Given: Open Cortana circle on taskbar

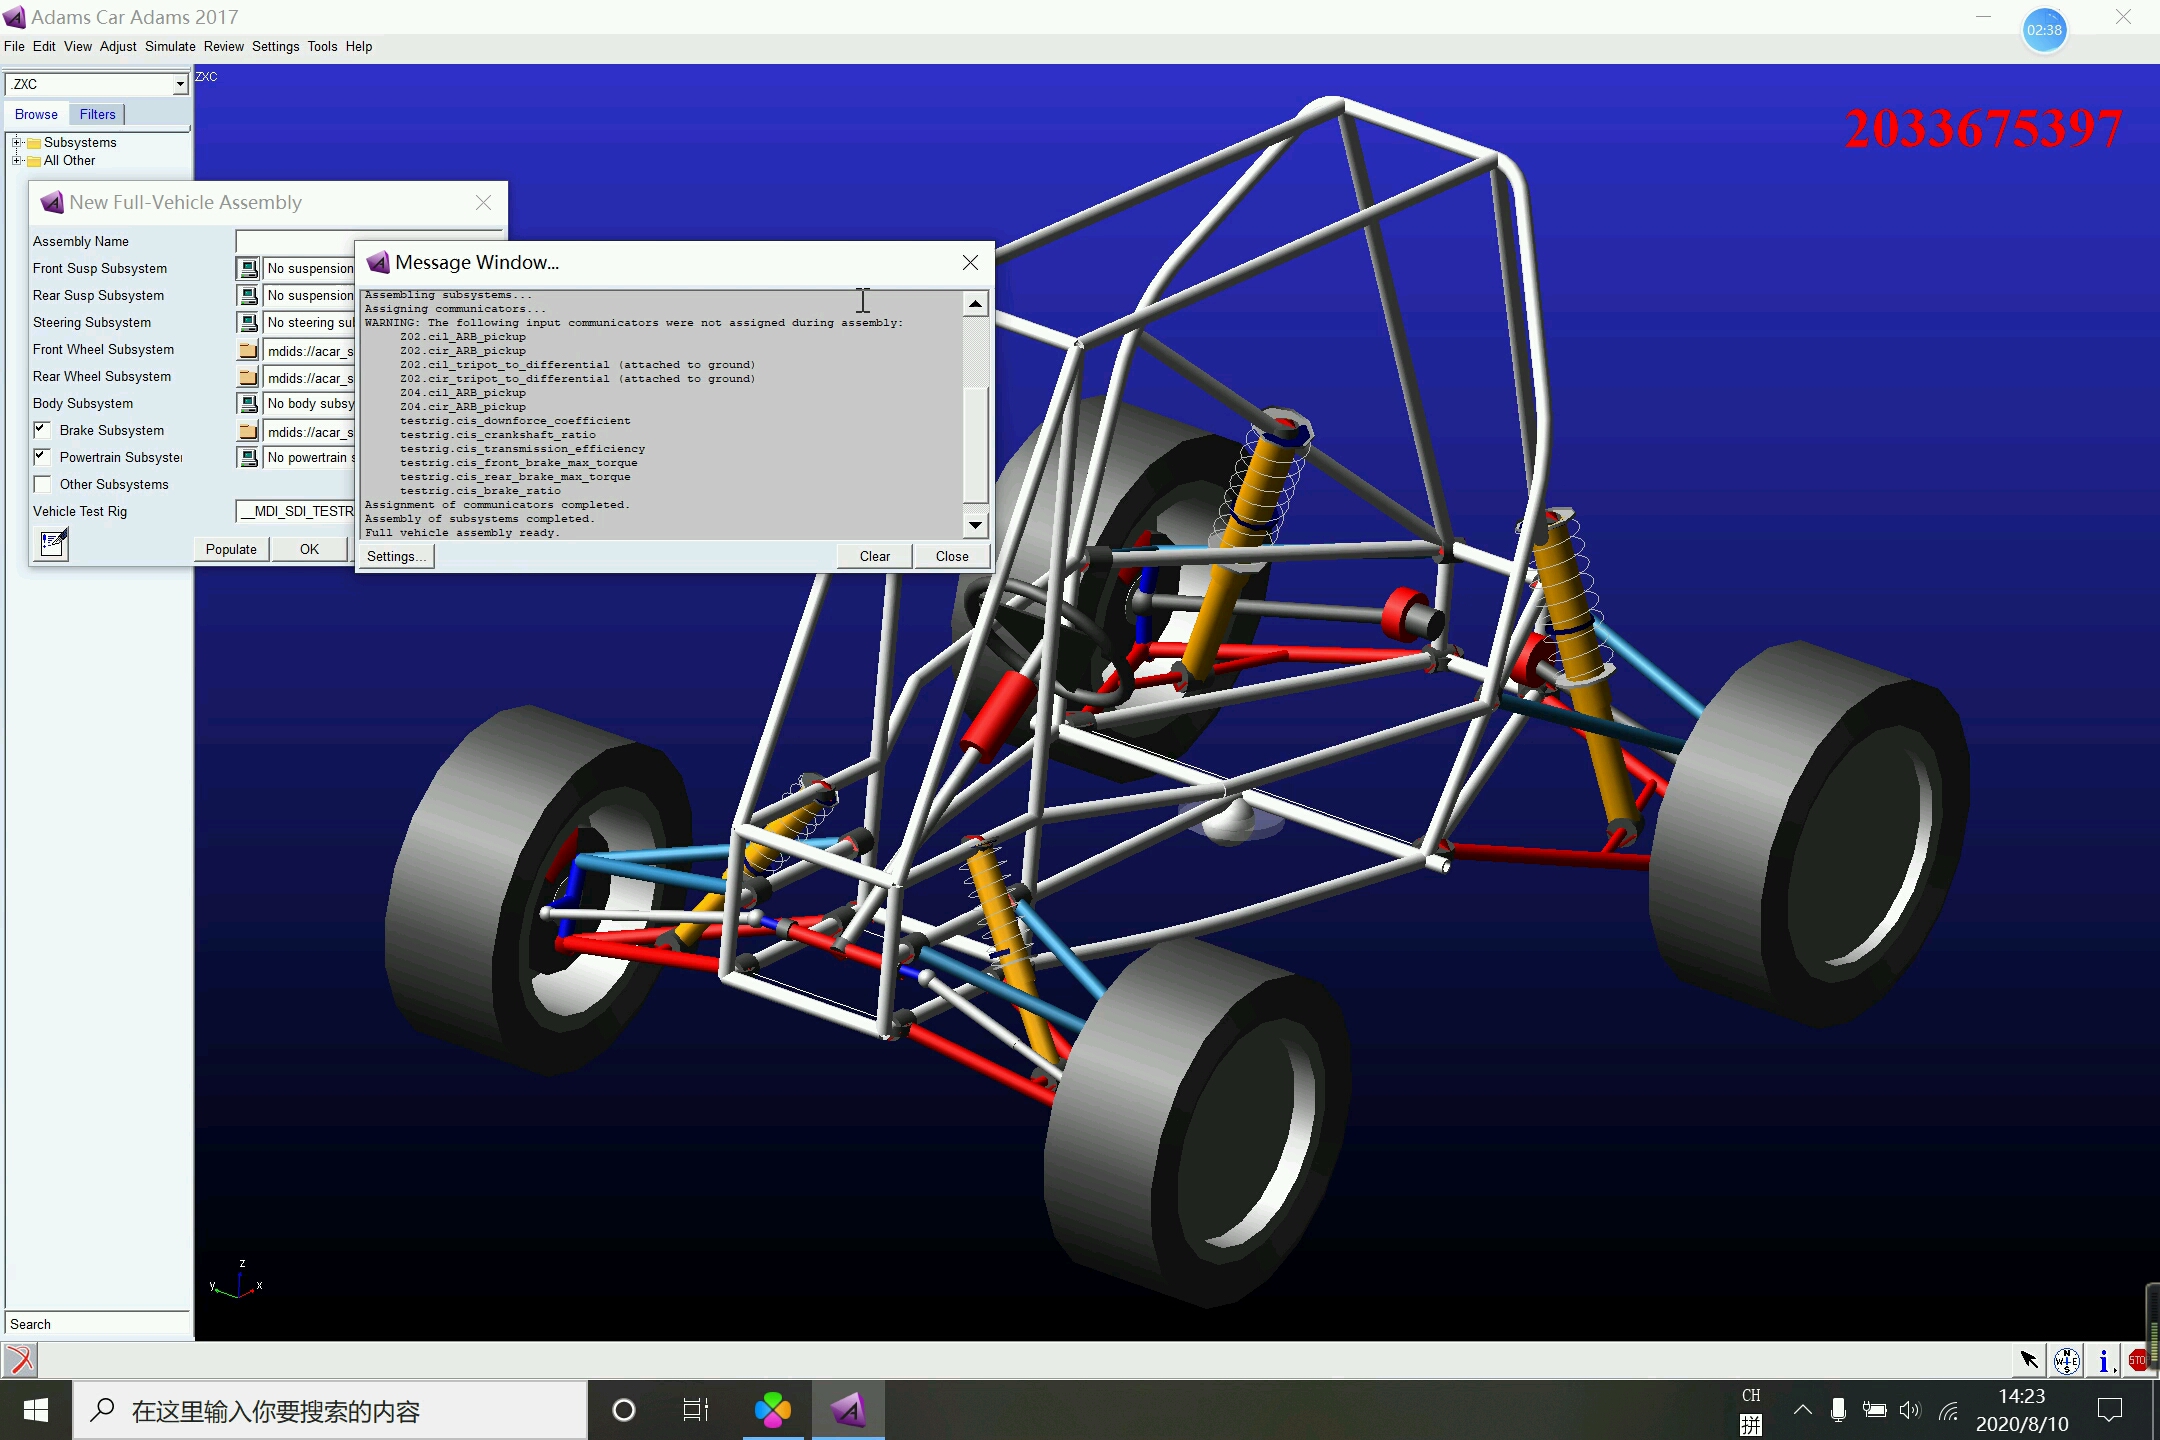Looking at the screenshot, I should point(624,1411).
